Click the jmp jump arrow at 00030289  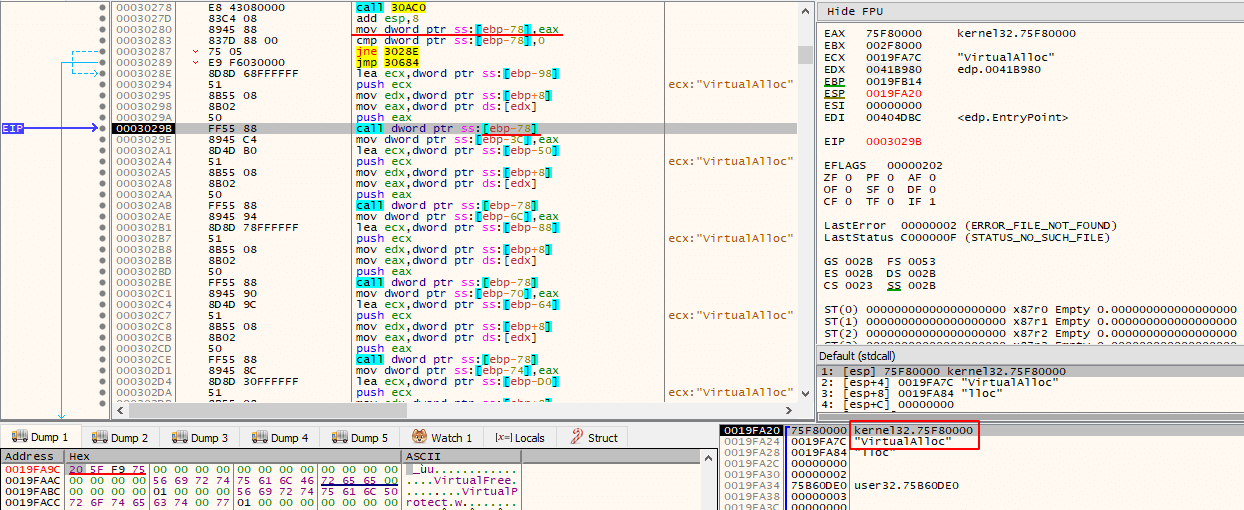[x=196, y=62]
